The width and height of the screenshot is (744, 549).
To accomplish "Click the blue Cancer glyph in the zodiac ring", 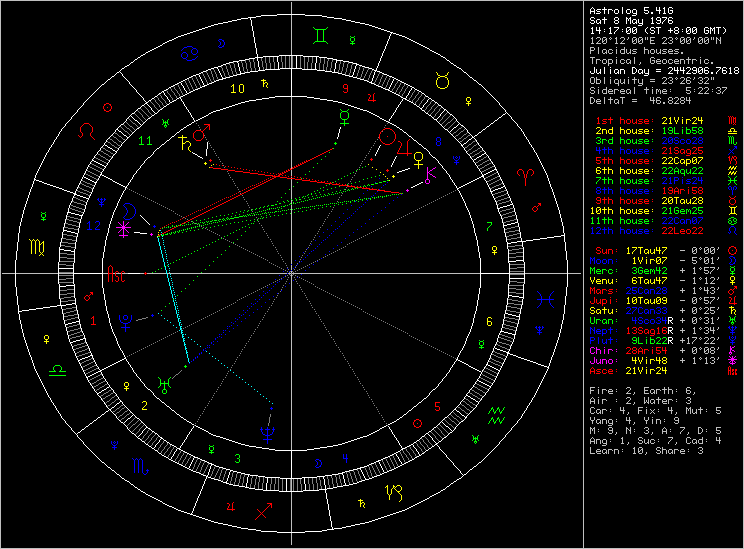I will pos(189,53).
